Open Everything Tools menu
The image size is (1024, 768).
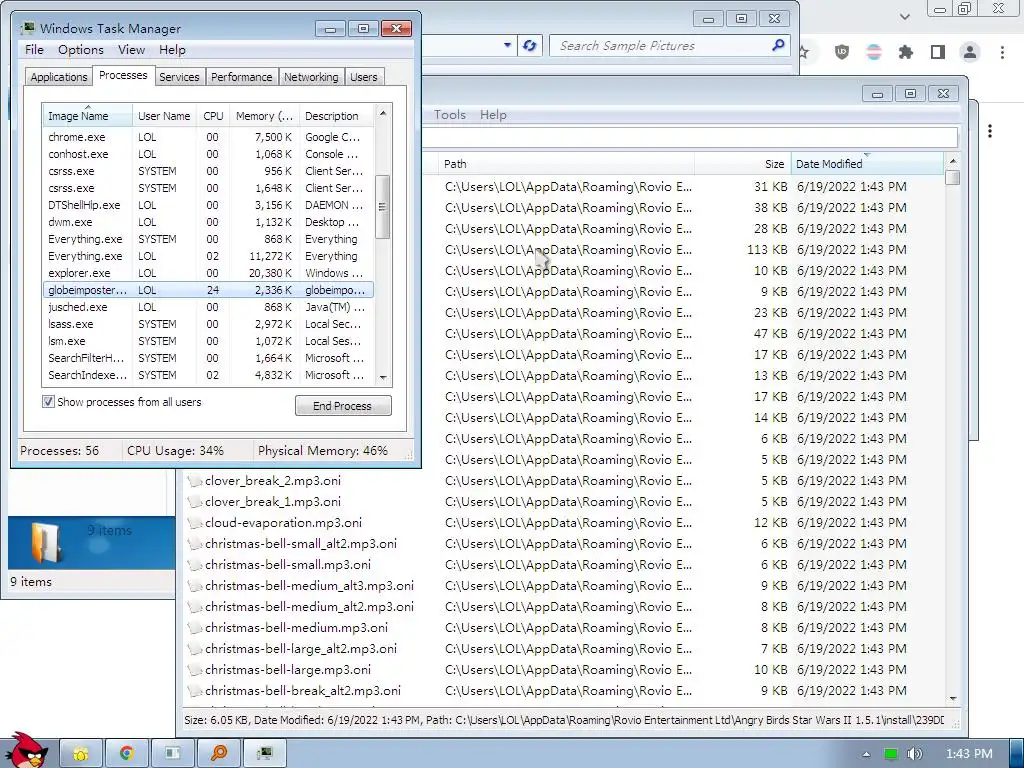click(450, 115)
